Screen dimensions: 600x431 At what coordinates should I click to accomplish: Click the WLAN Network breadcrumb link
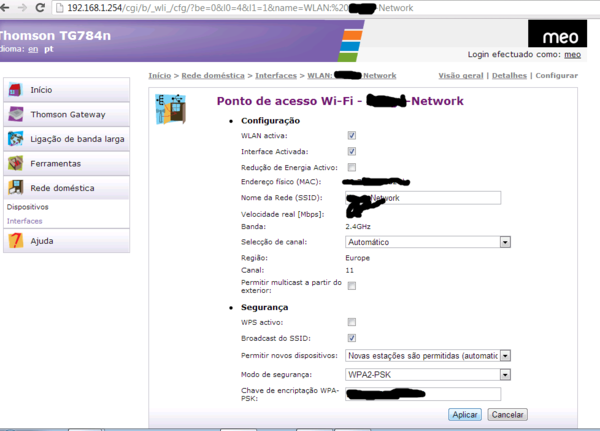(x=352, y=76)
